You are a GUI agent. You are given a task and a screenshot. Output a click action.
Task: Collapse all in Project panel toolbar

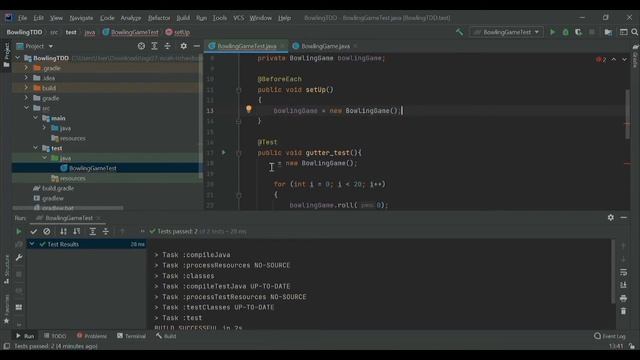[167, 46]
